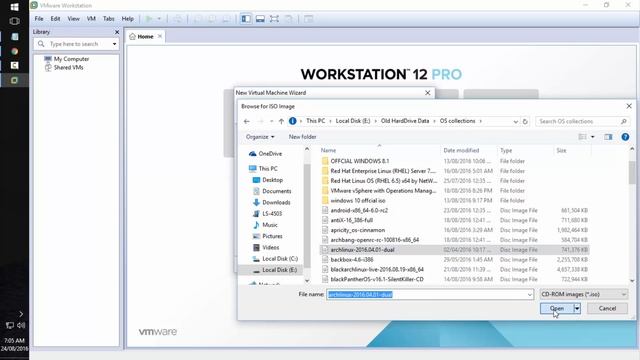Screen dimensions: 640x360
Task: Click volume speaker icon in system tray
Action: tap(21, 325)
